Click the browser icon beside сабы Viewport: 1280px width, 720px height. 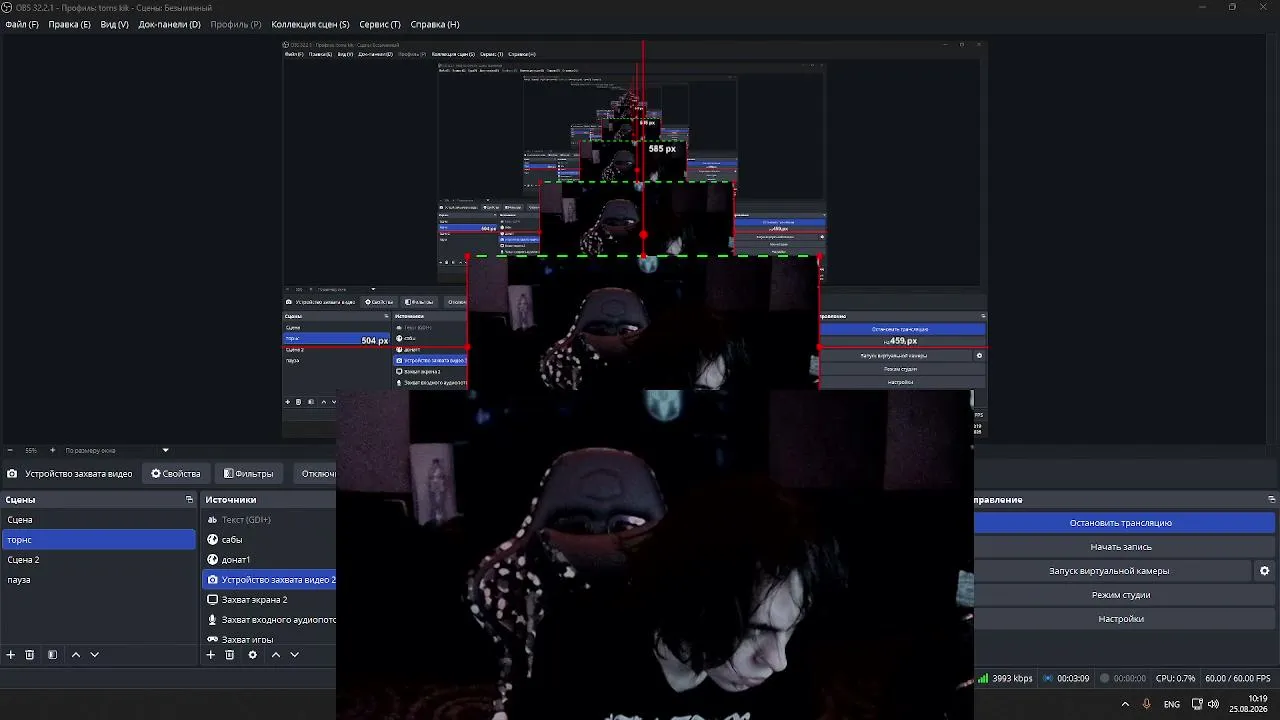[x=212, y=540]
